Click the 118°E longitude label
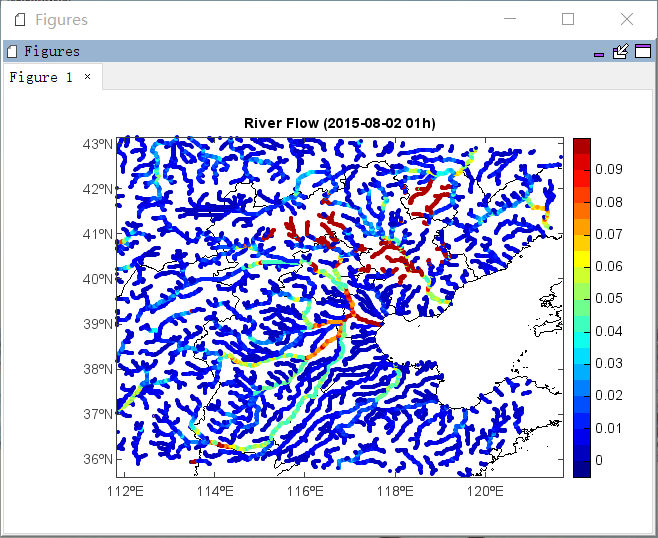This screenshot has width=658, height=538. [x=395, y=491]
